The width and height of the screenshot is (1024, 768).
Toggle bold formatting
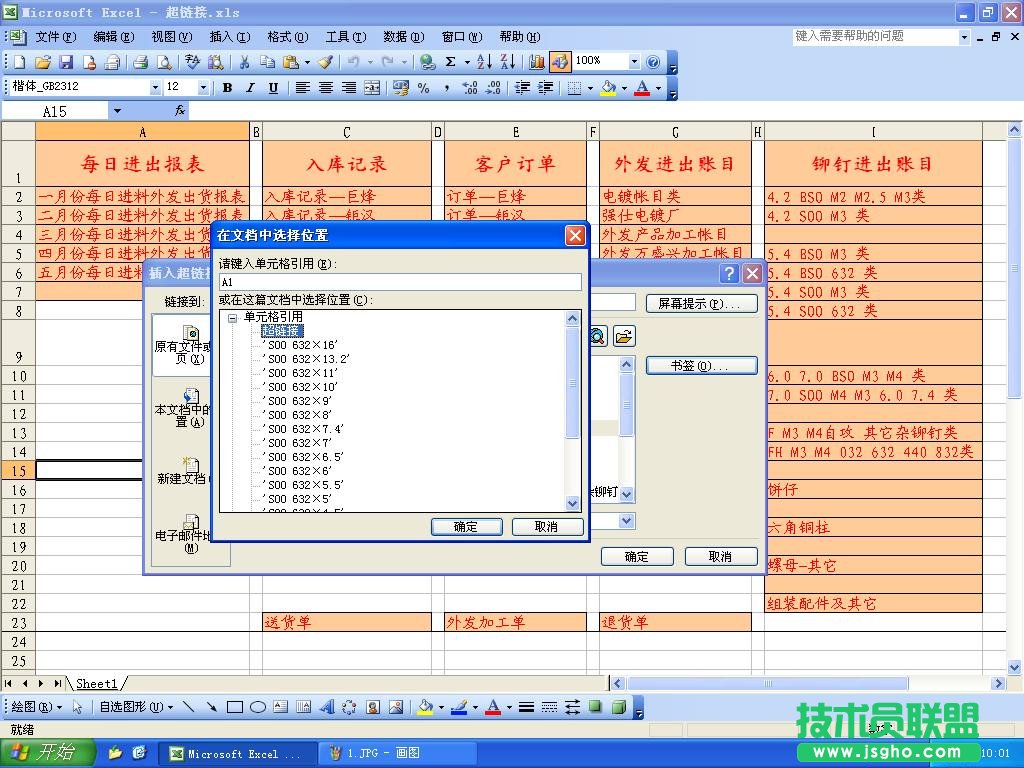pos(227,87)
